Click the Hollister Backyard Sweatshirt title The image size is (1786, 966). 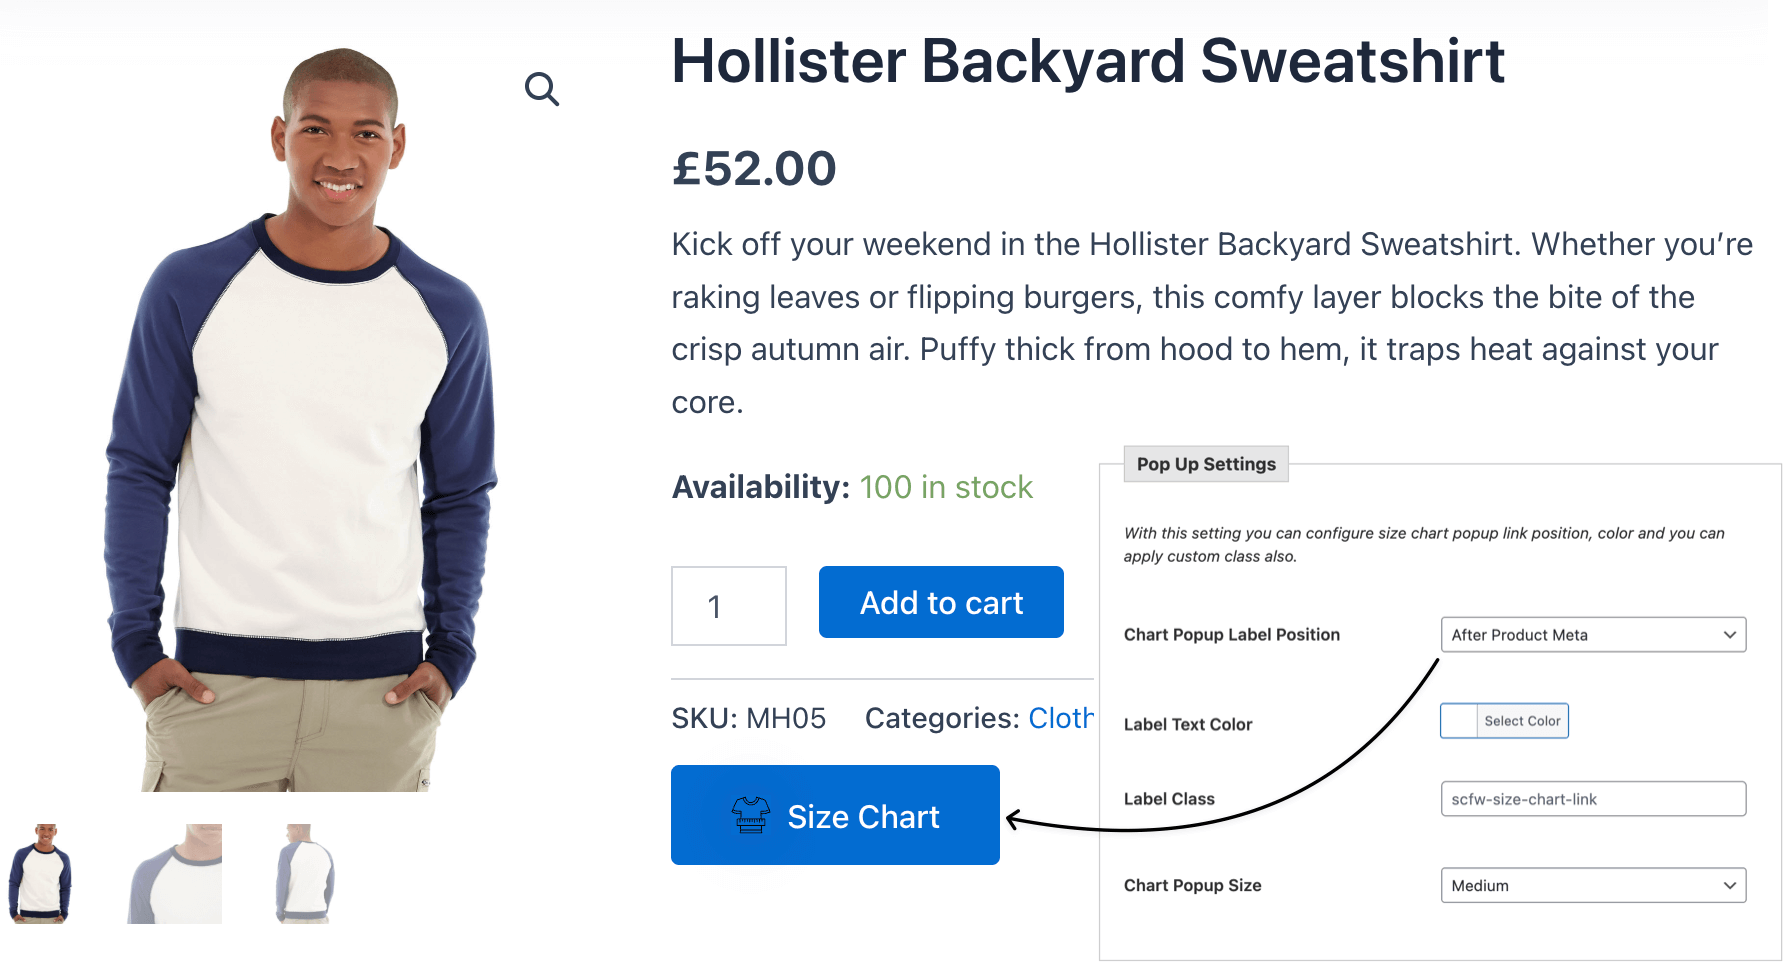pos(1088,62)
